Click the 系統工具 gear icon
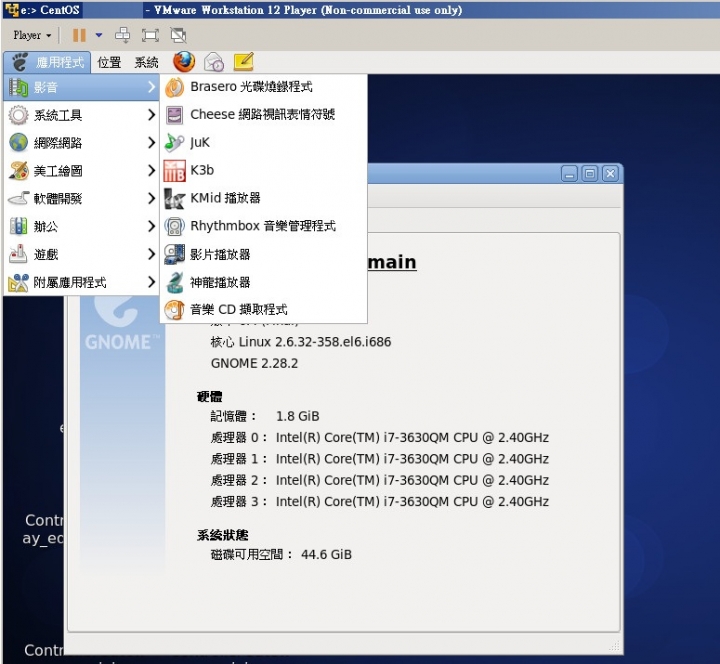The height and width of the screenshot is (664, 720). coord(18,115)
